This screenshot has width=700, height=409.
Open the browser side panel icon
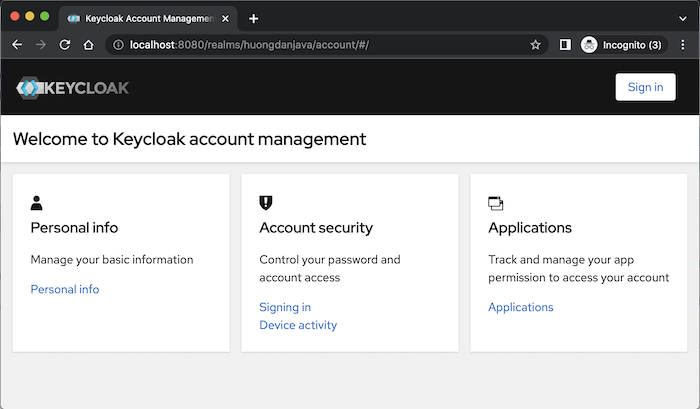pyautogui.click(x=565, y=45)
